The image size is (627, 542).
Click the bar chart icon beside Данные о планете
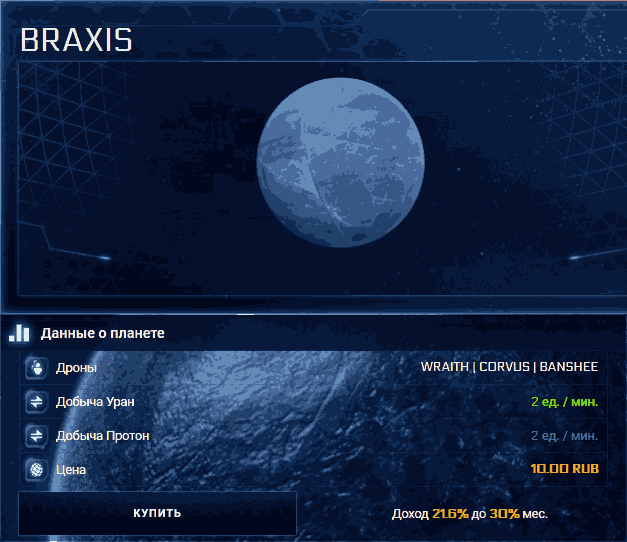(x=21, y=333)
